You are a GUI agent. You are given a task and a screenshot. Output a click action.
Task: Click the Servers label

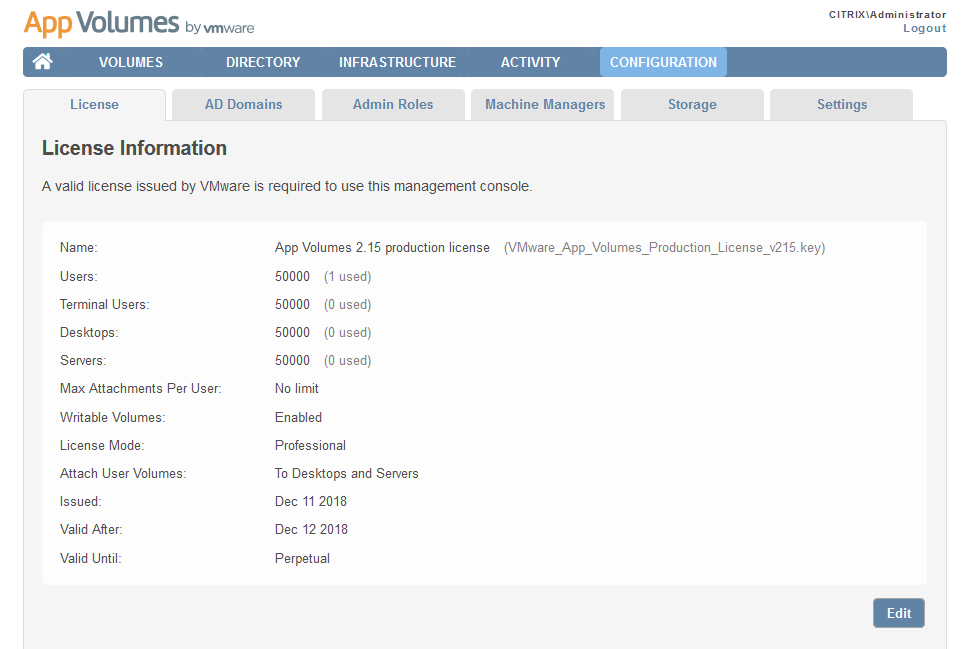tap(83, 360)
